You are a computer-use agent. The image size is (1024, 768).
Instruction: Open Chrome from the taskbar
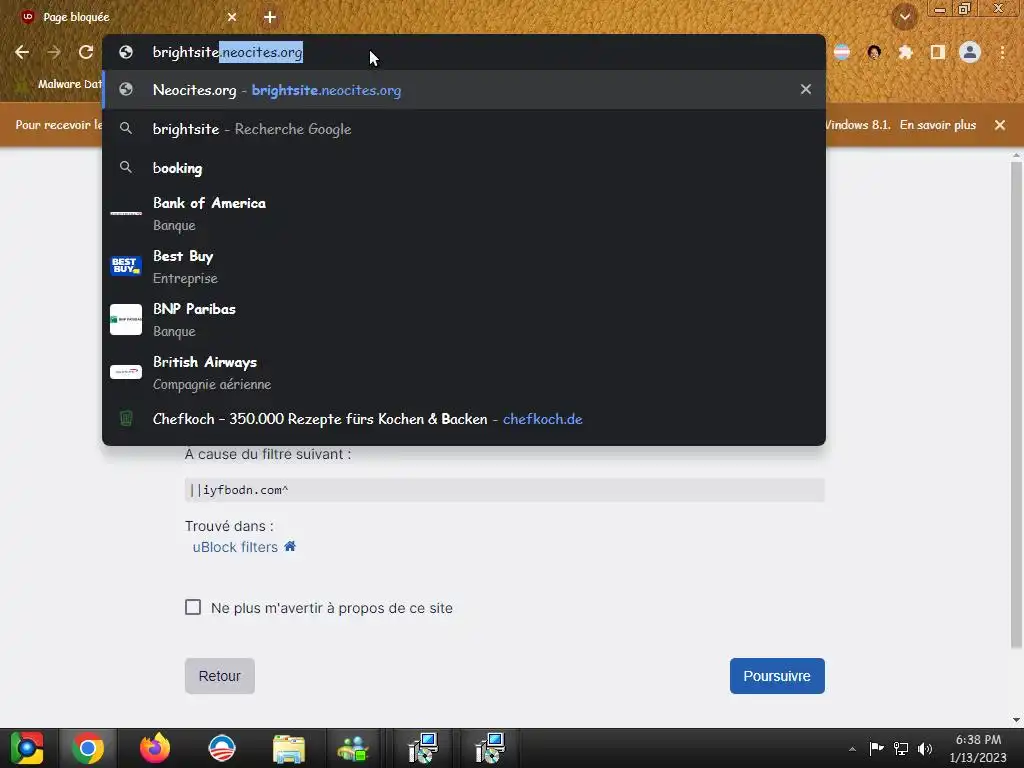(x=88, y=748)
